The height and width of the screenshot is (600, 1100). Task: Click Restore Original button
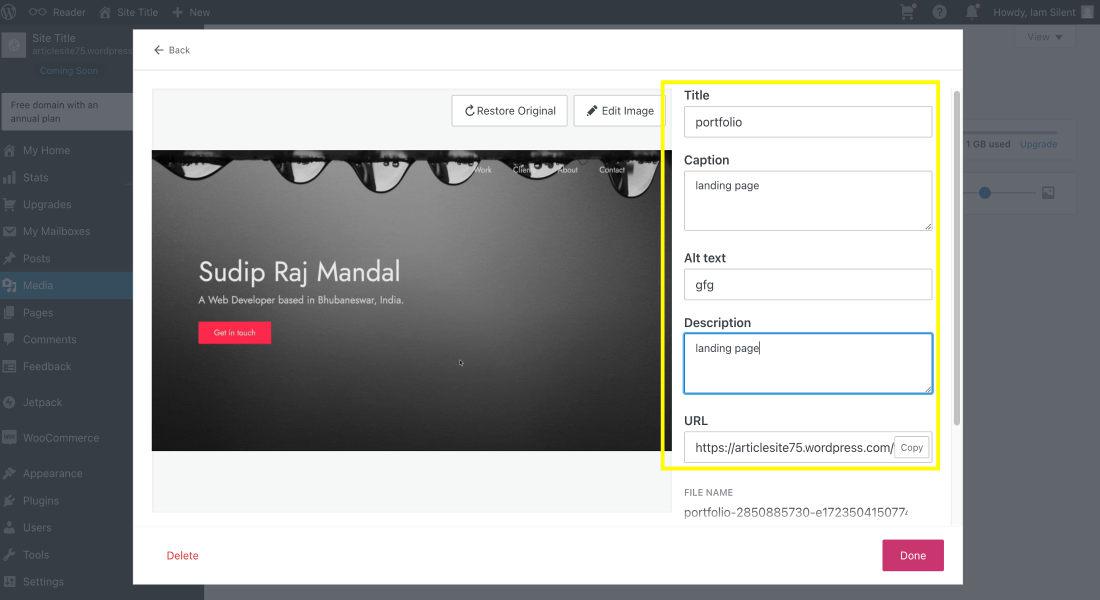pyautogui.click(x=509, y=111)
